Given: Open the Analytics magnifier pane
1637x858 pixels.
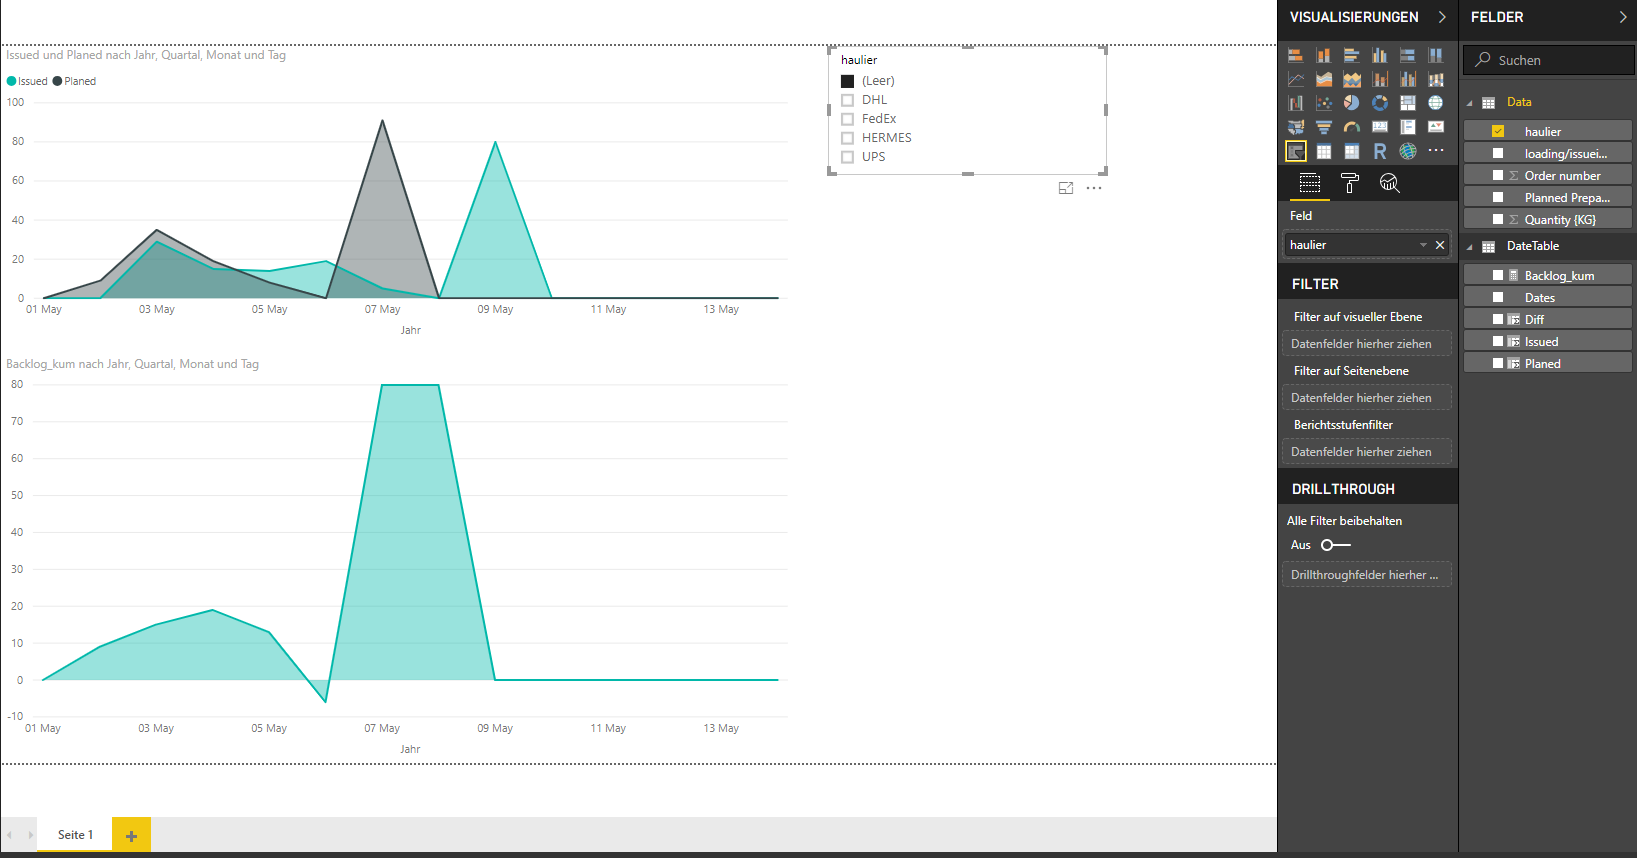Looking at the screenshot, I should 1389,183.
